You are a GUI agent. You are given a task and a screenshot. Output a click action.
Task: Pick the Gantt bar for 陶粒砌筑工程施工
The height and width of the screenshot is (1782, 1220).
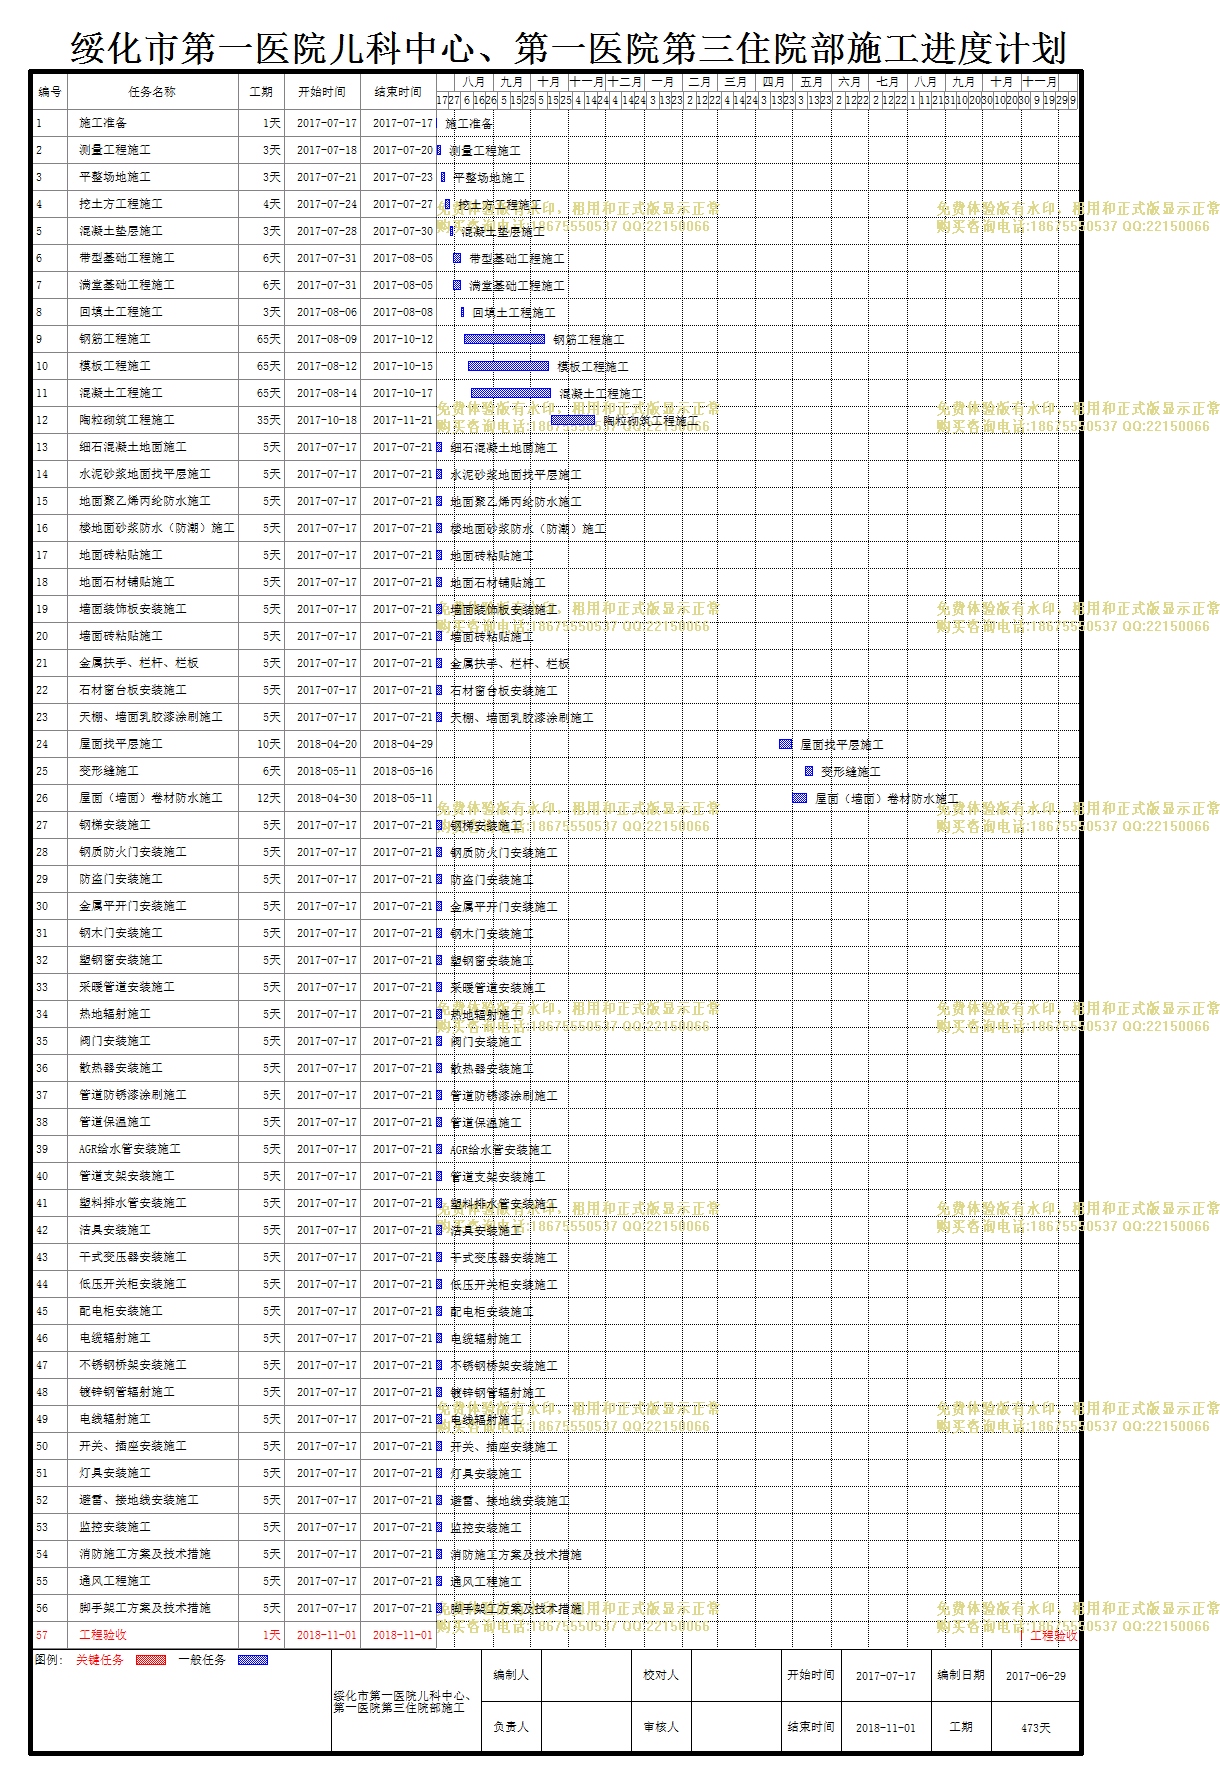point(573,420)
